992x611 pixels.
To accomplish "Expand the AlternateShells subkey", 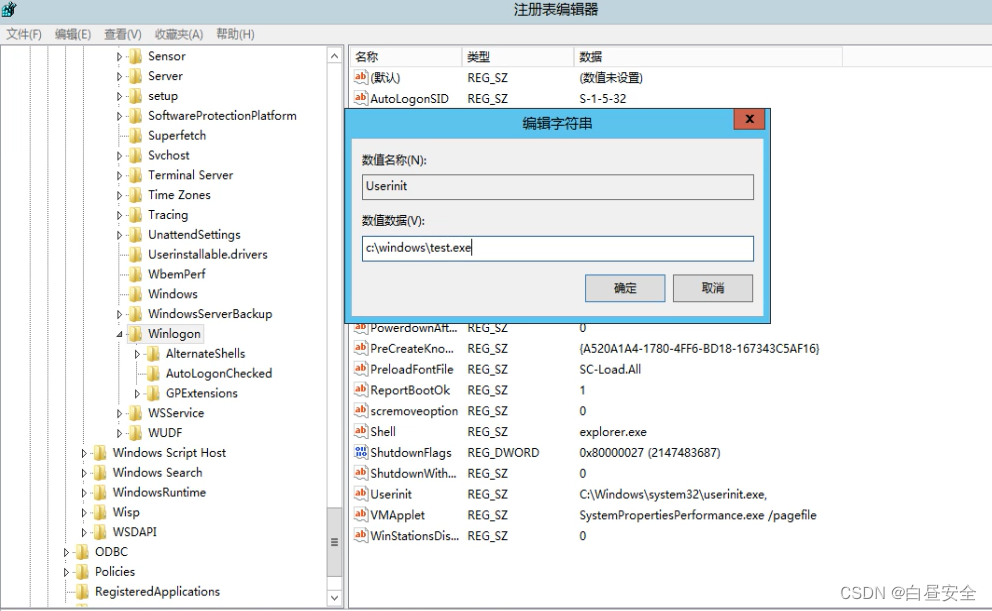I will coord(137,354).
